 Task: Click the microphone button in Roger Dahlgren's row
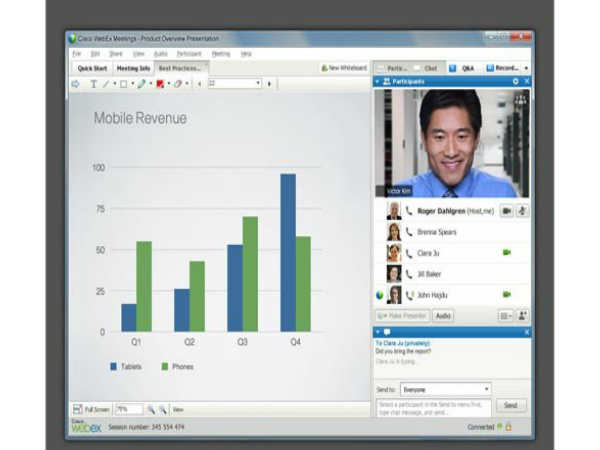click(522, 211)
